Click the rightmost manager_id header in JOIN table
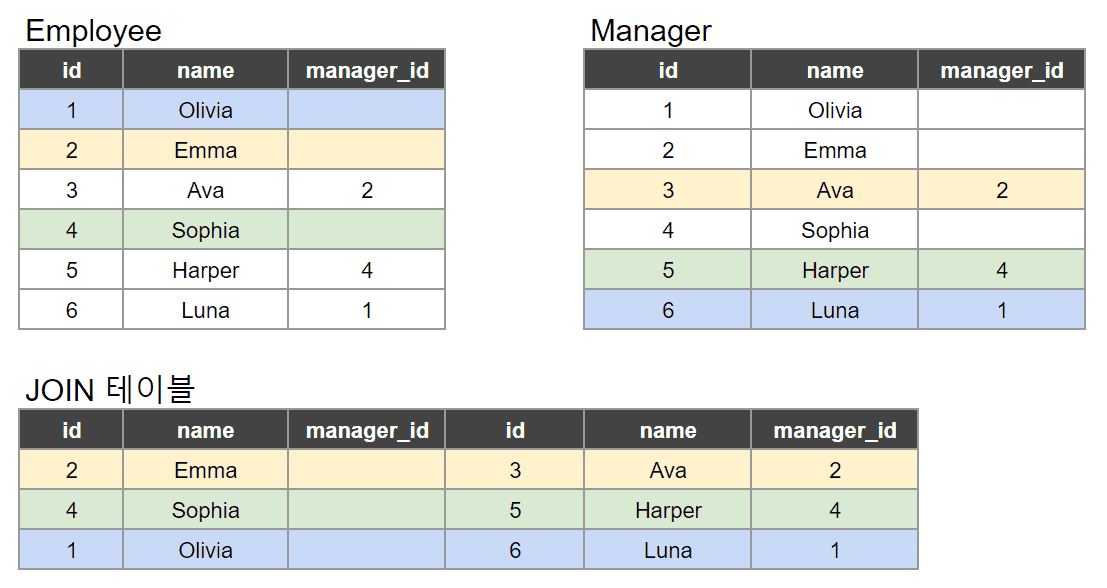Screen dimensions: 1107x588 tap(834, 430)
